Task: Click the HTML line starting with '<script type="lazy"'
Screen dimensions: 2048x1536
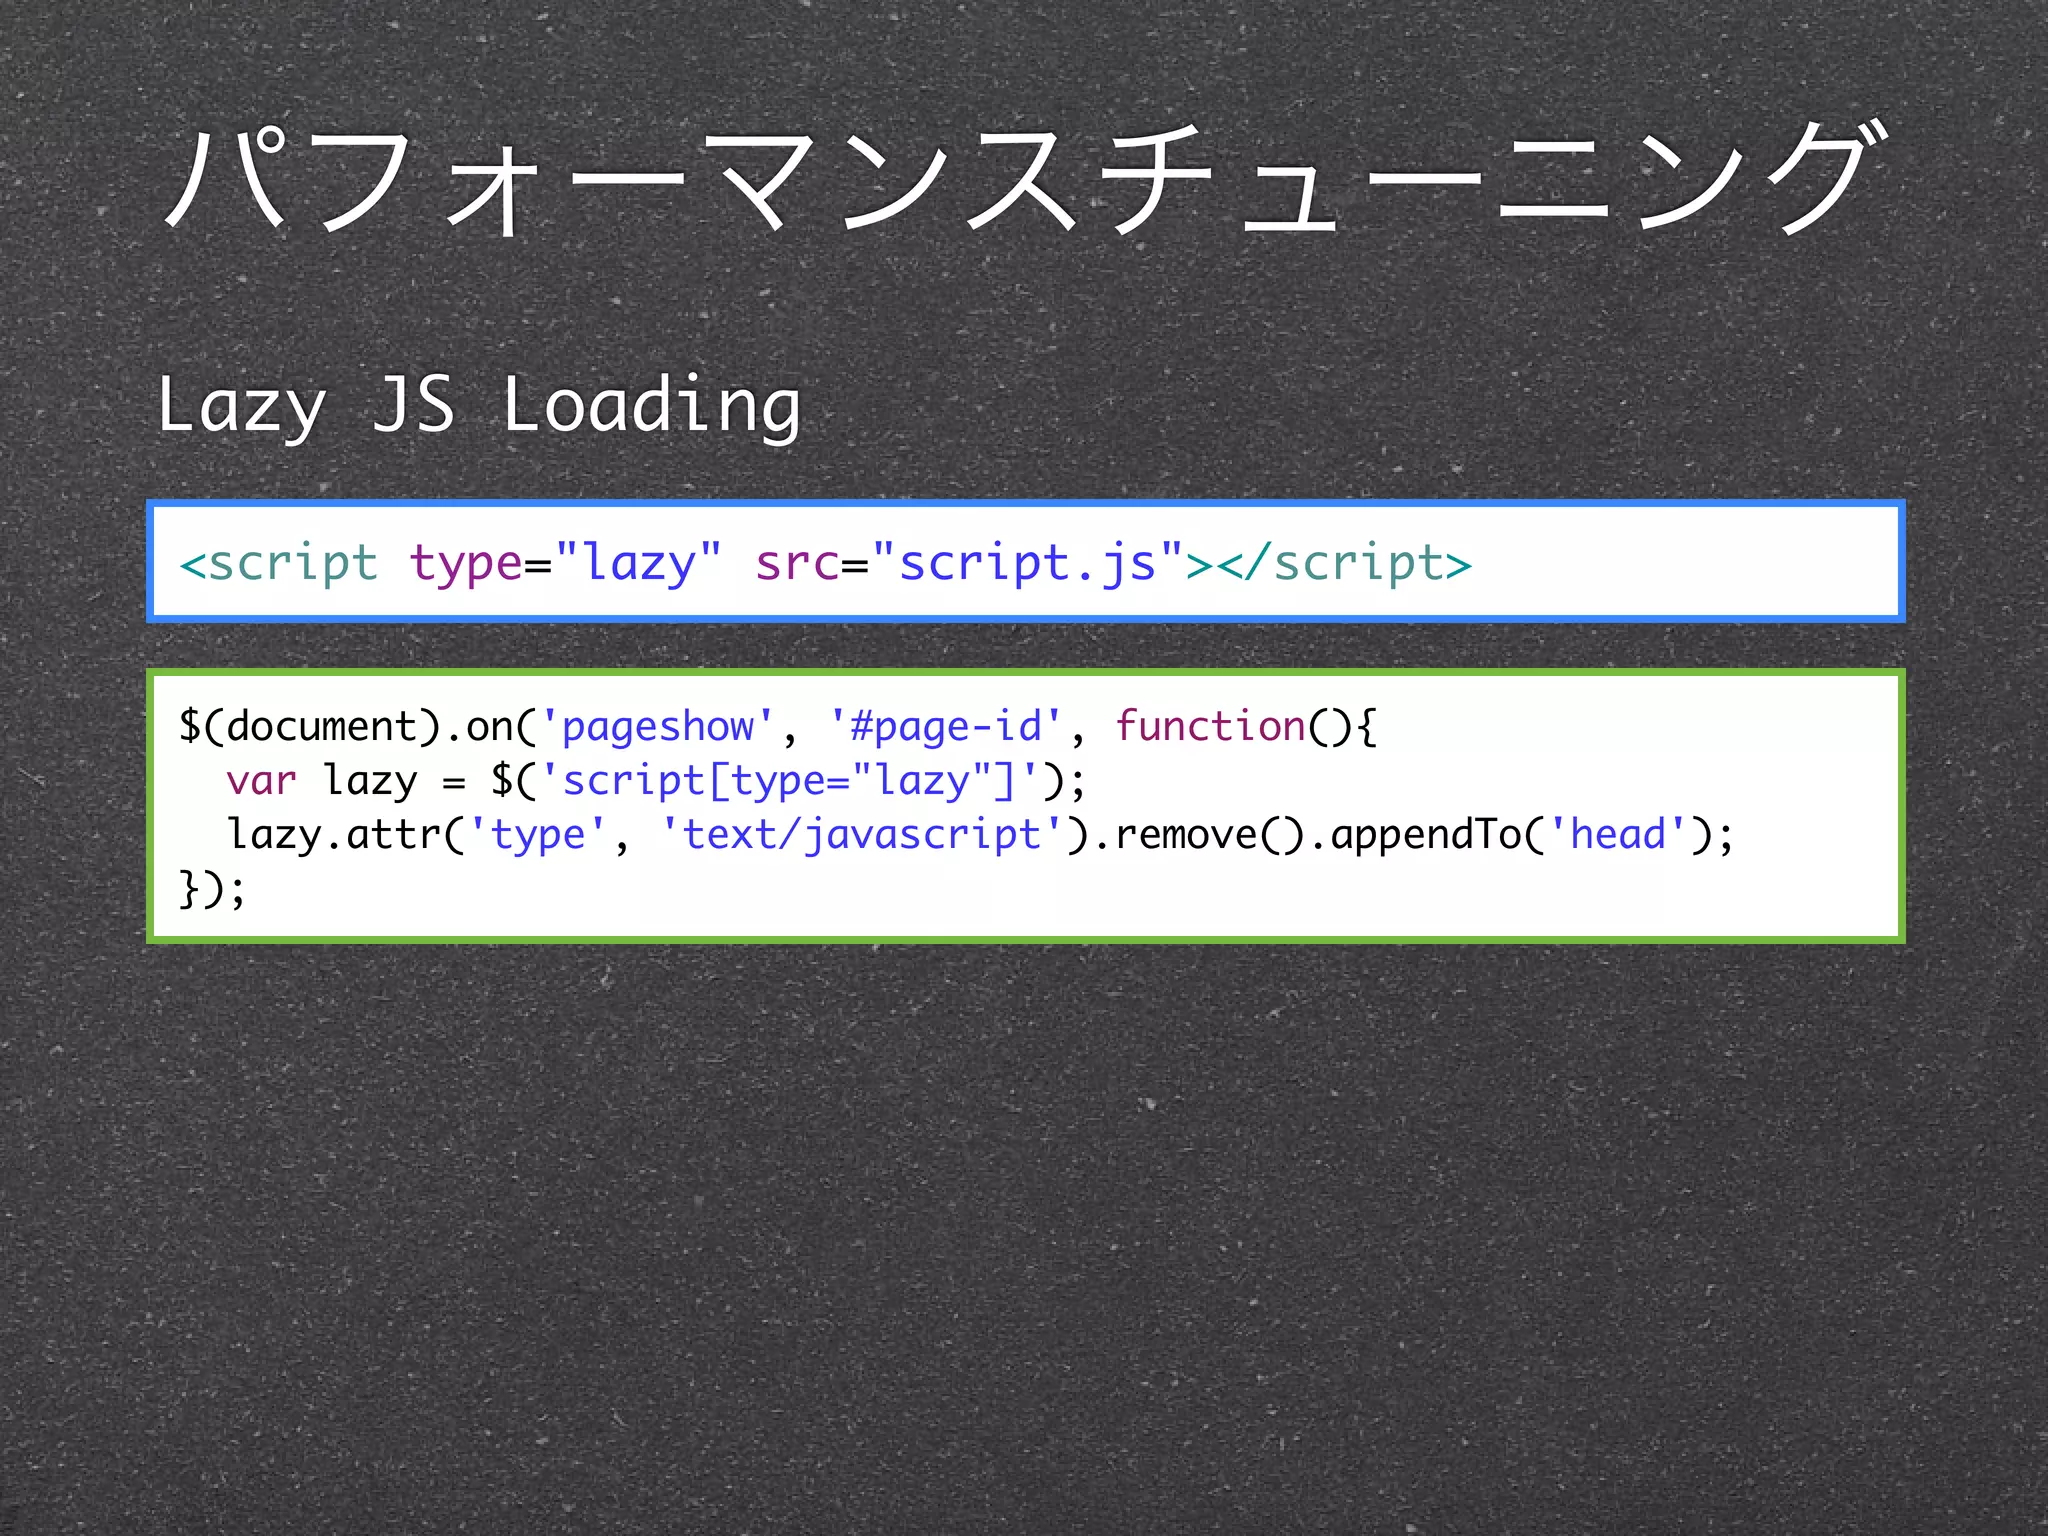Action: pos(826,563)
